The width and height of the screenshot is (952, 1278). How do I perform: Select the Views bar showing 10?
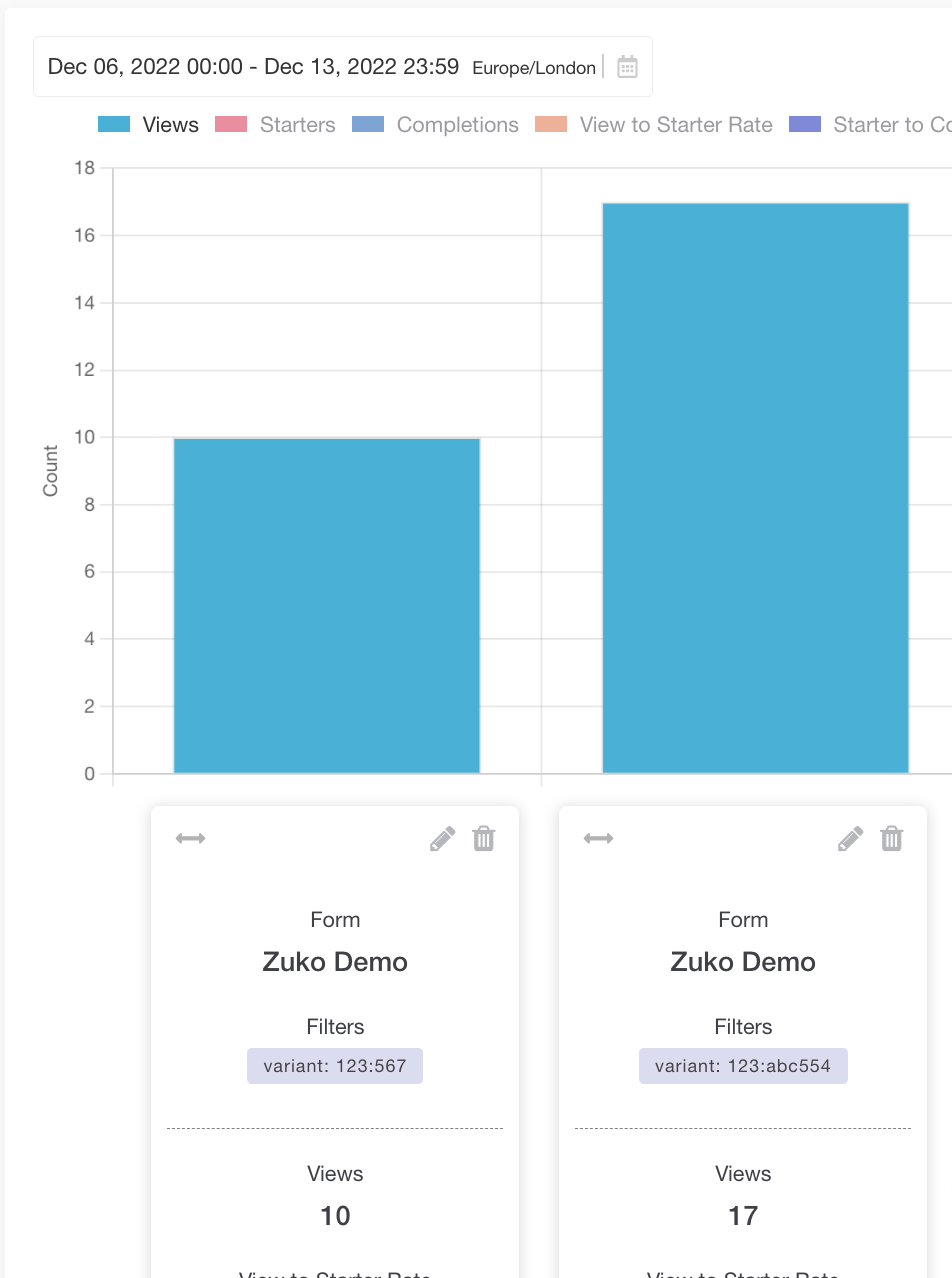327,600
